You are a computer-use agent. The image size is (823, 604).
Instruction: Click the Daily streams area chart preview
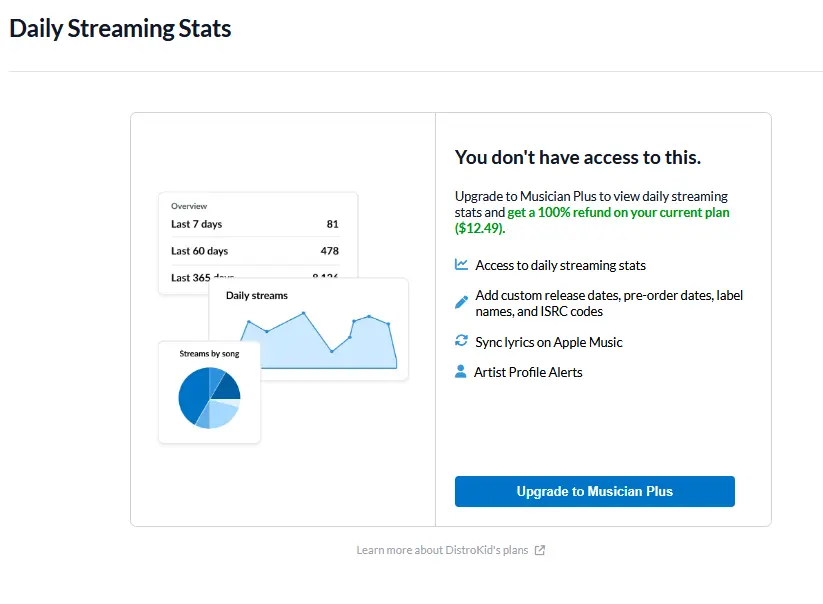coord(319,341)
